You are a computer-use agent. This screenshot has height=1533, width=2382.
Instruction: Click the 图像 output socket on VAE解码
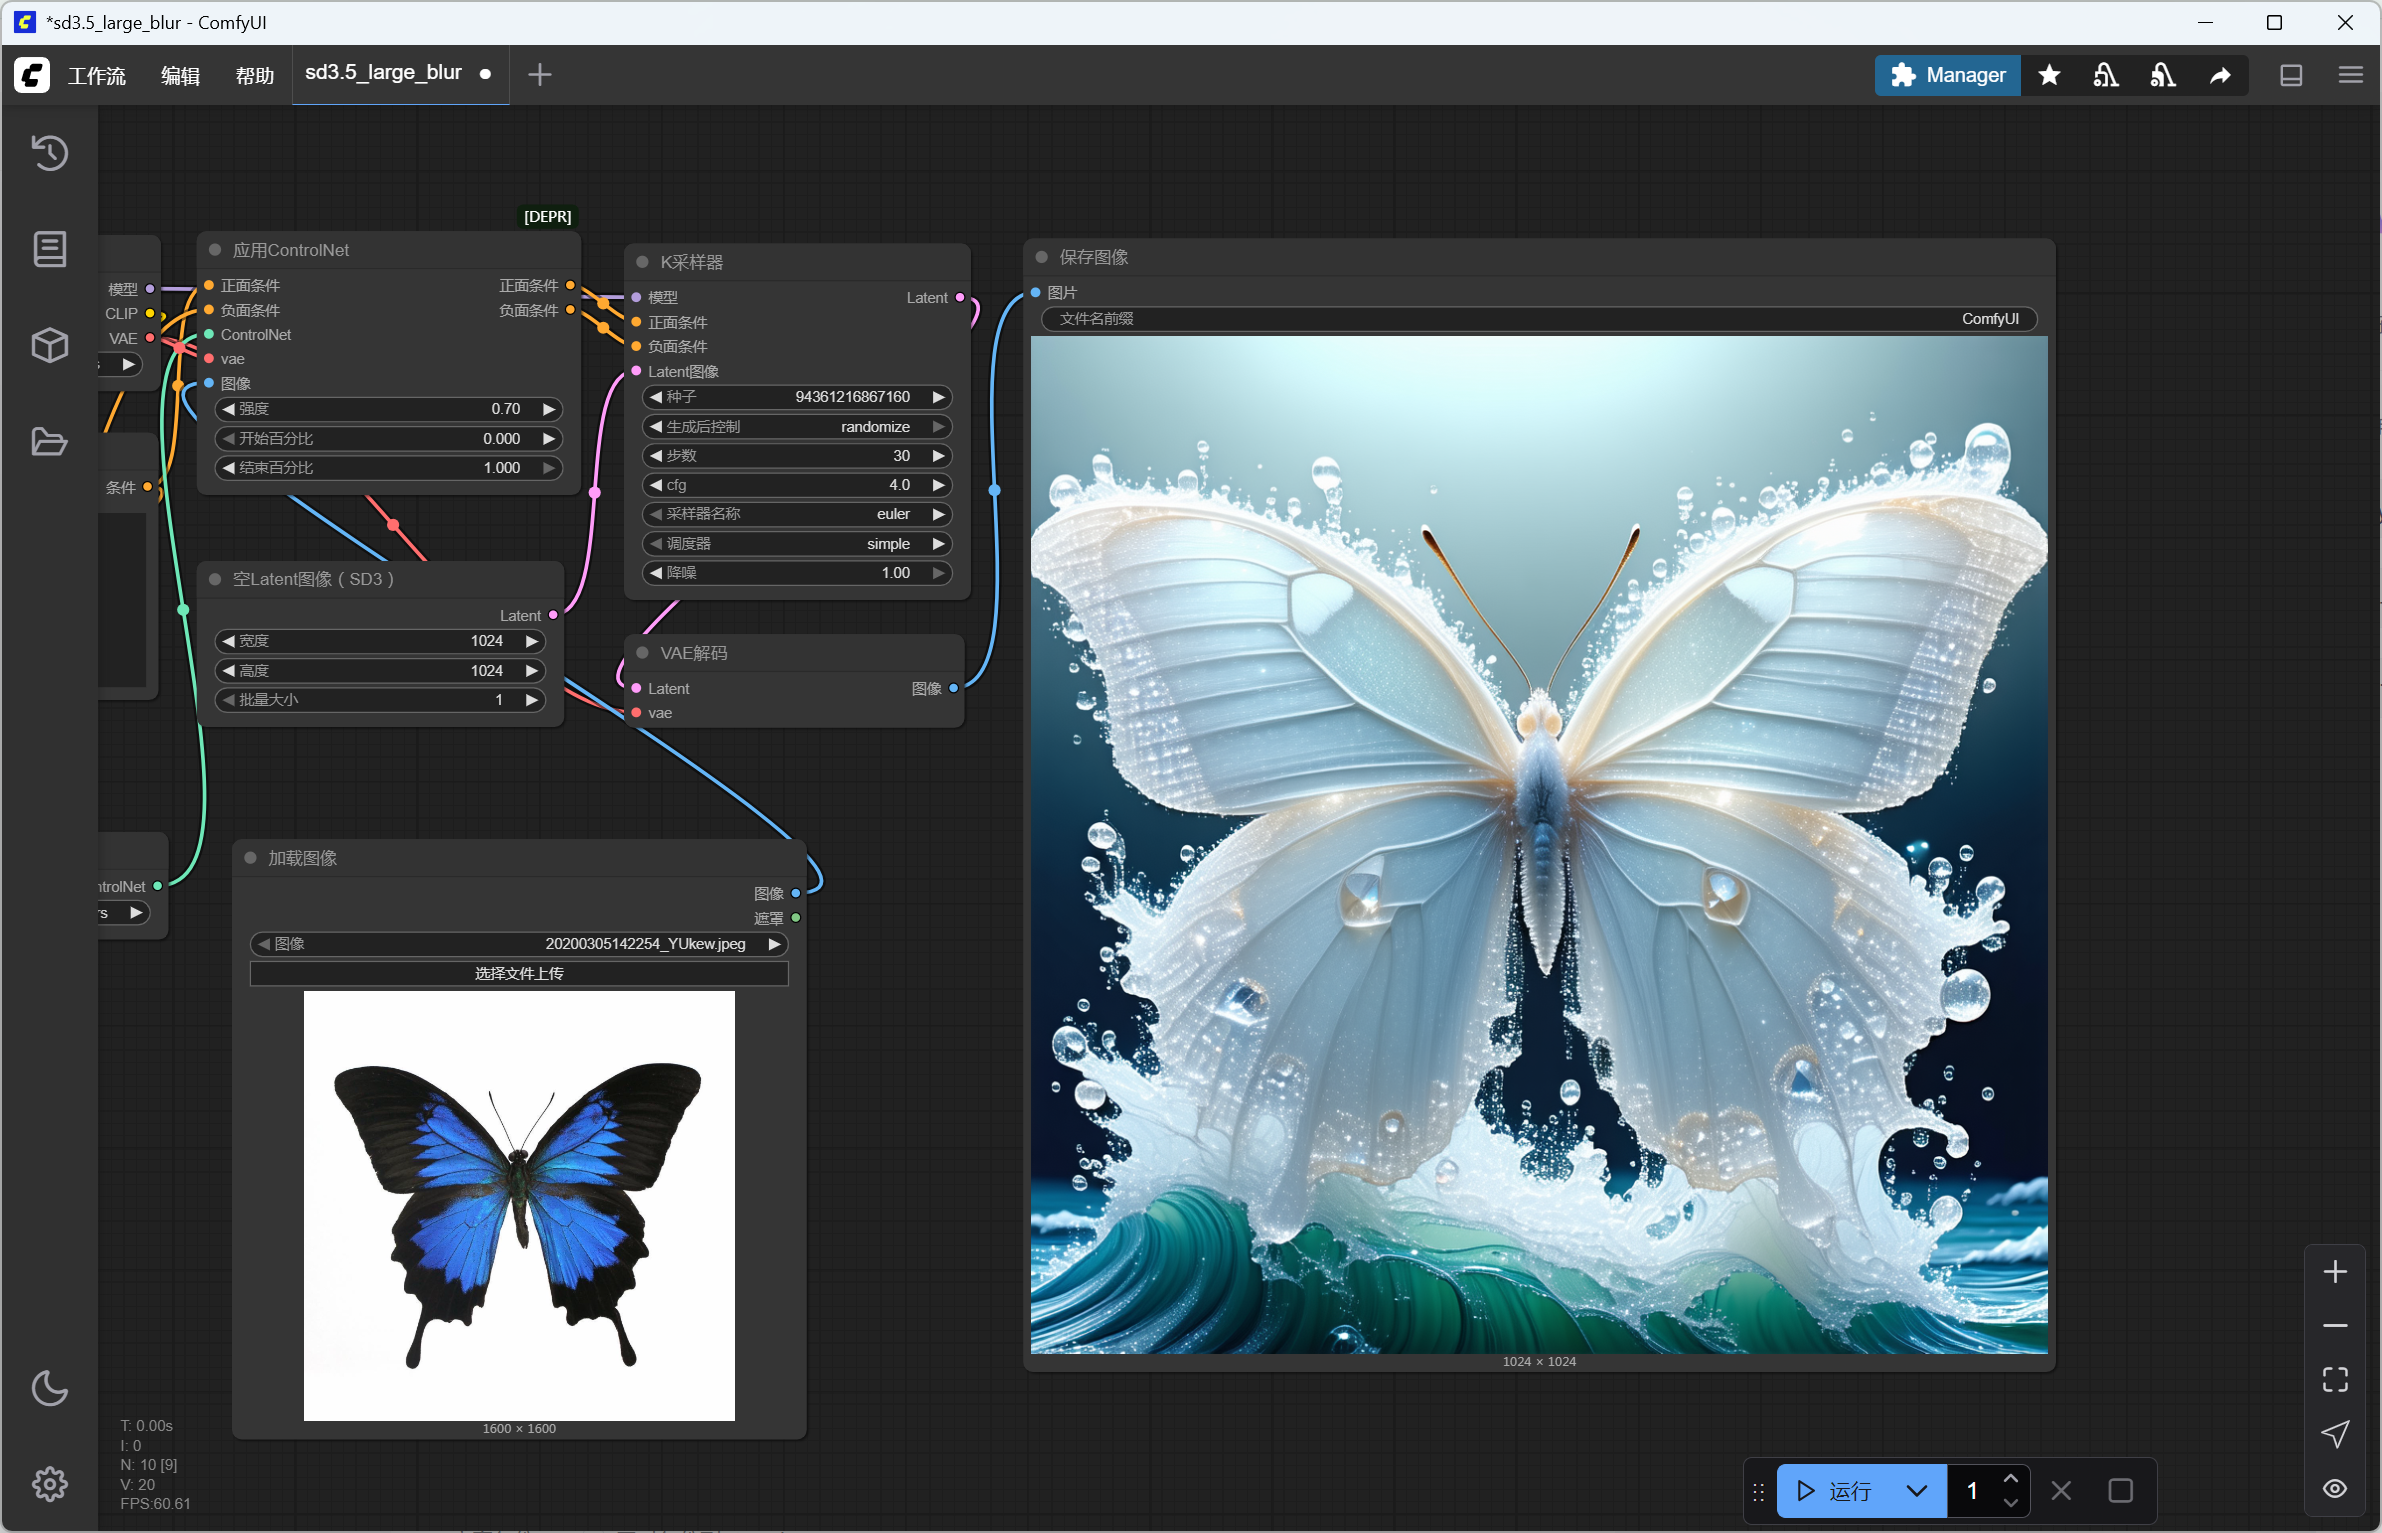(x=954, y=688)
